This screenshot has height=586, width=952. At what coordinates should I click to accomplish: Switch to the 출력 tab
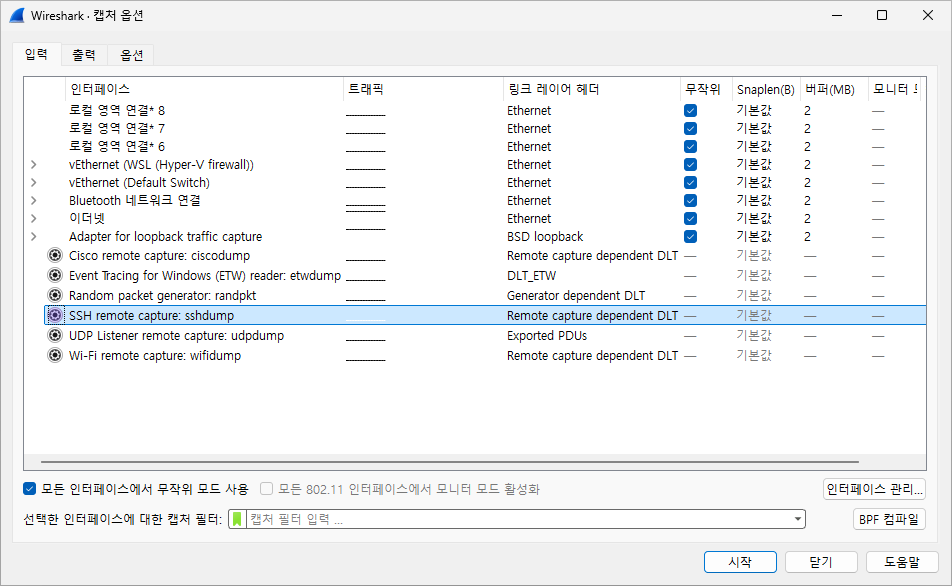coord(84,55)
